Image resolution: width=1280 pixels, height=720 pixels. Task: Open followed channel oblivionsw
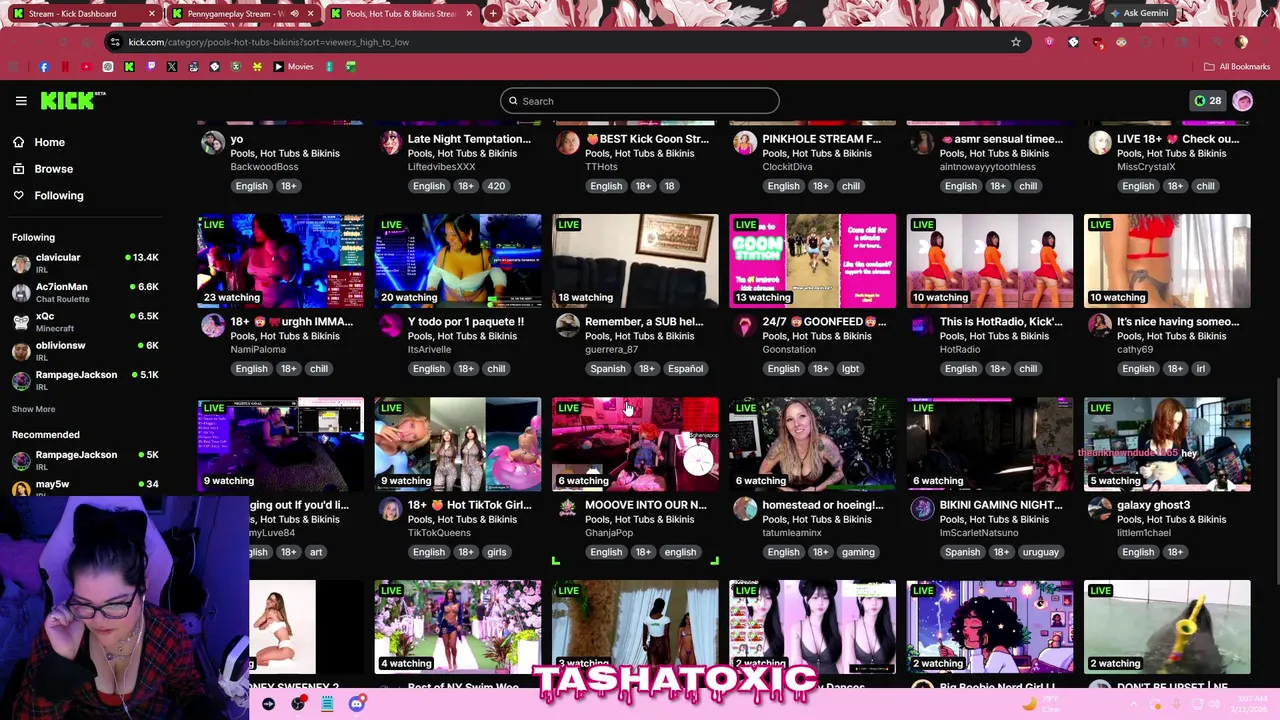(x=85, y=351)
